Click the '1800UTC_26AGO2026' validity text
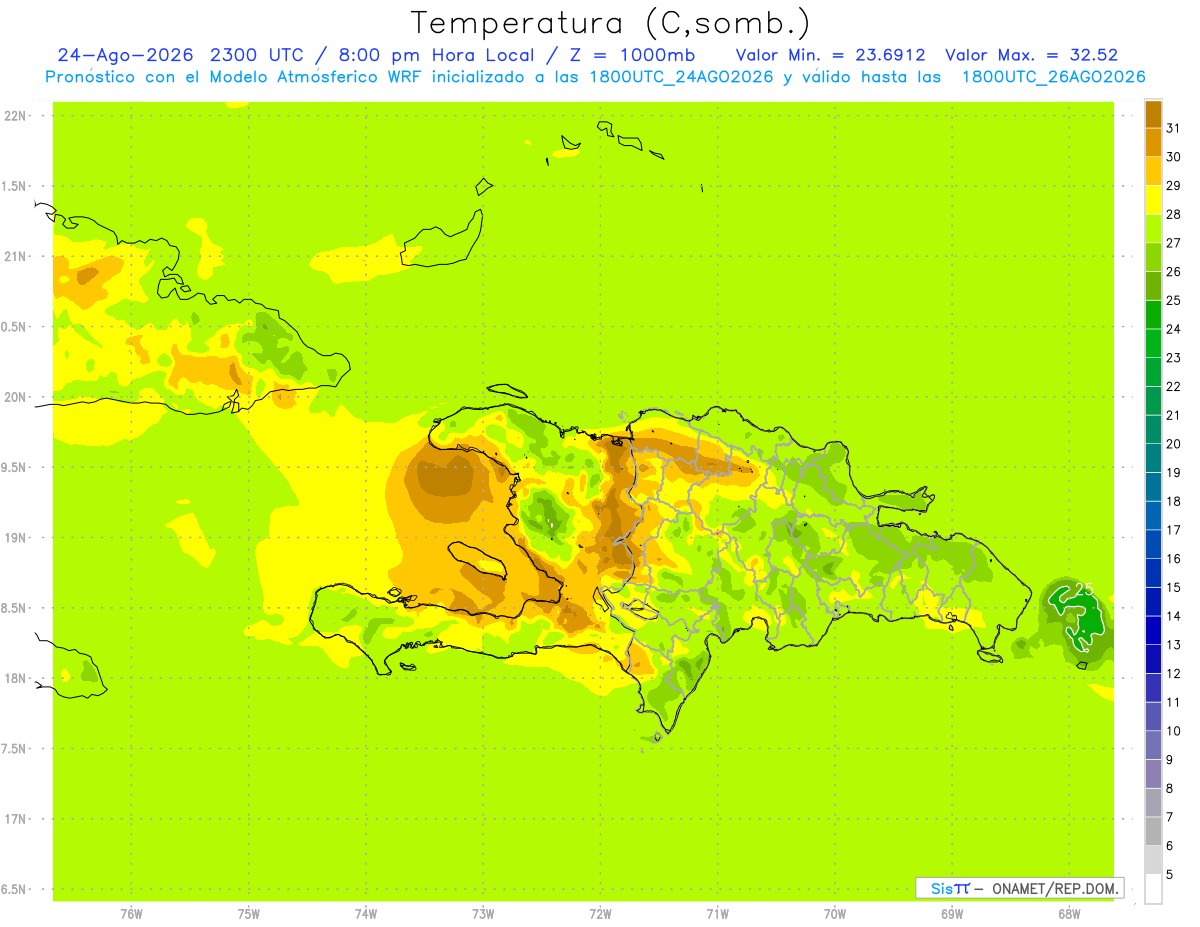 pos(1053,77)
